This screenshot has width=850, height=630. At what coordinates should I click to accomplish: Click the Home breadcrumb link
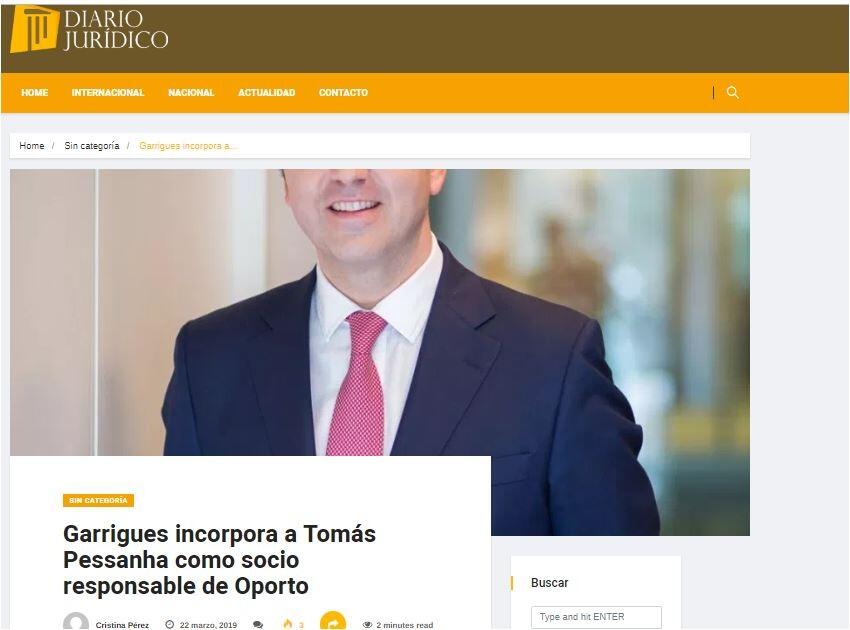pyautogui.click(x=32, y=146)
